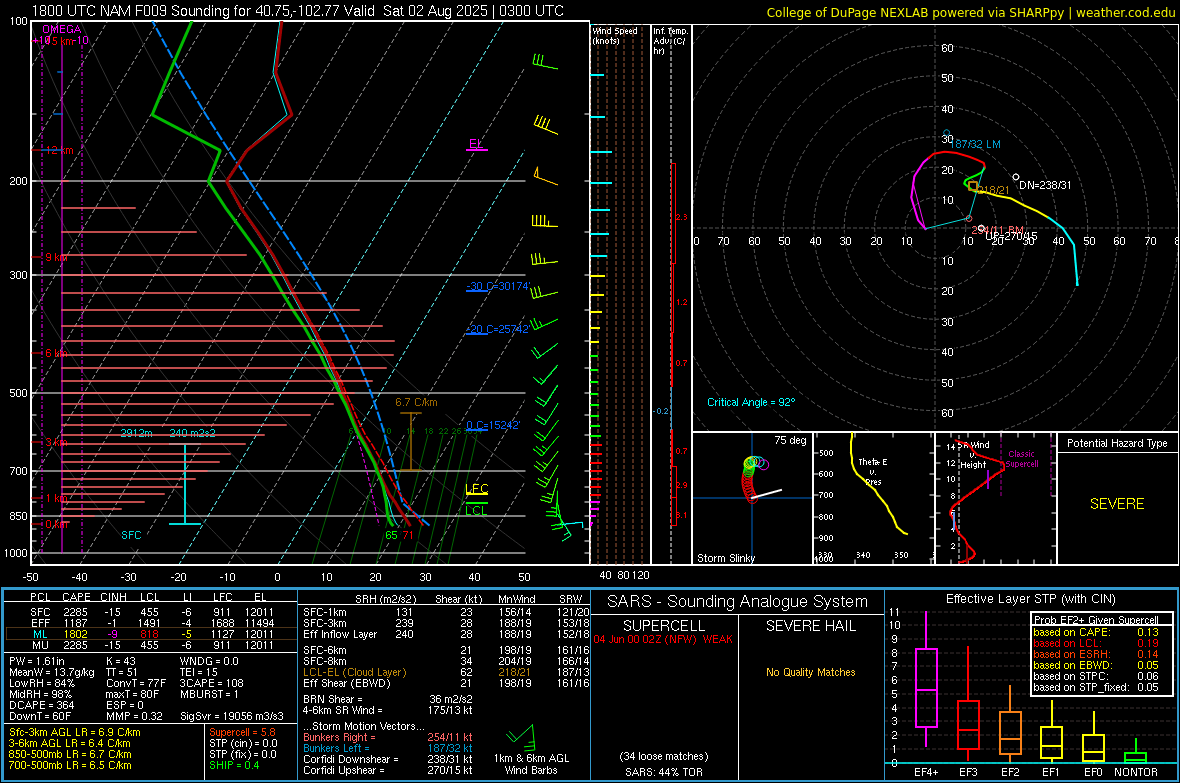Click the orange LCL-EL (Cloud Layer) row
The width and height of the screenshot is (1180, 783).
(x=446, y=672)
